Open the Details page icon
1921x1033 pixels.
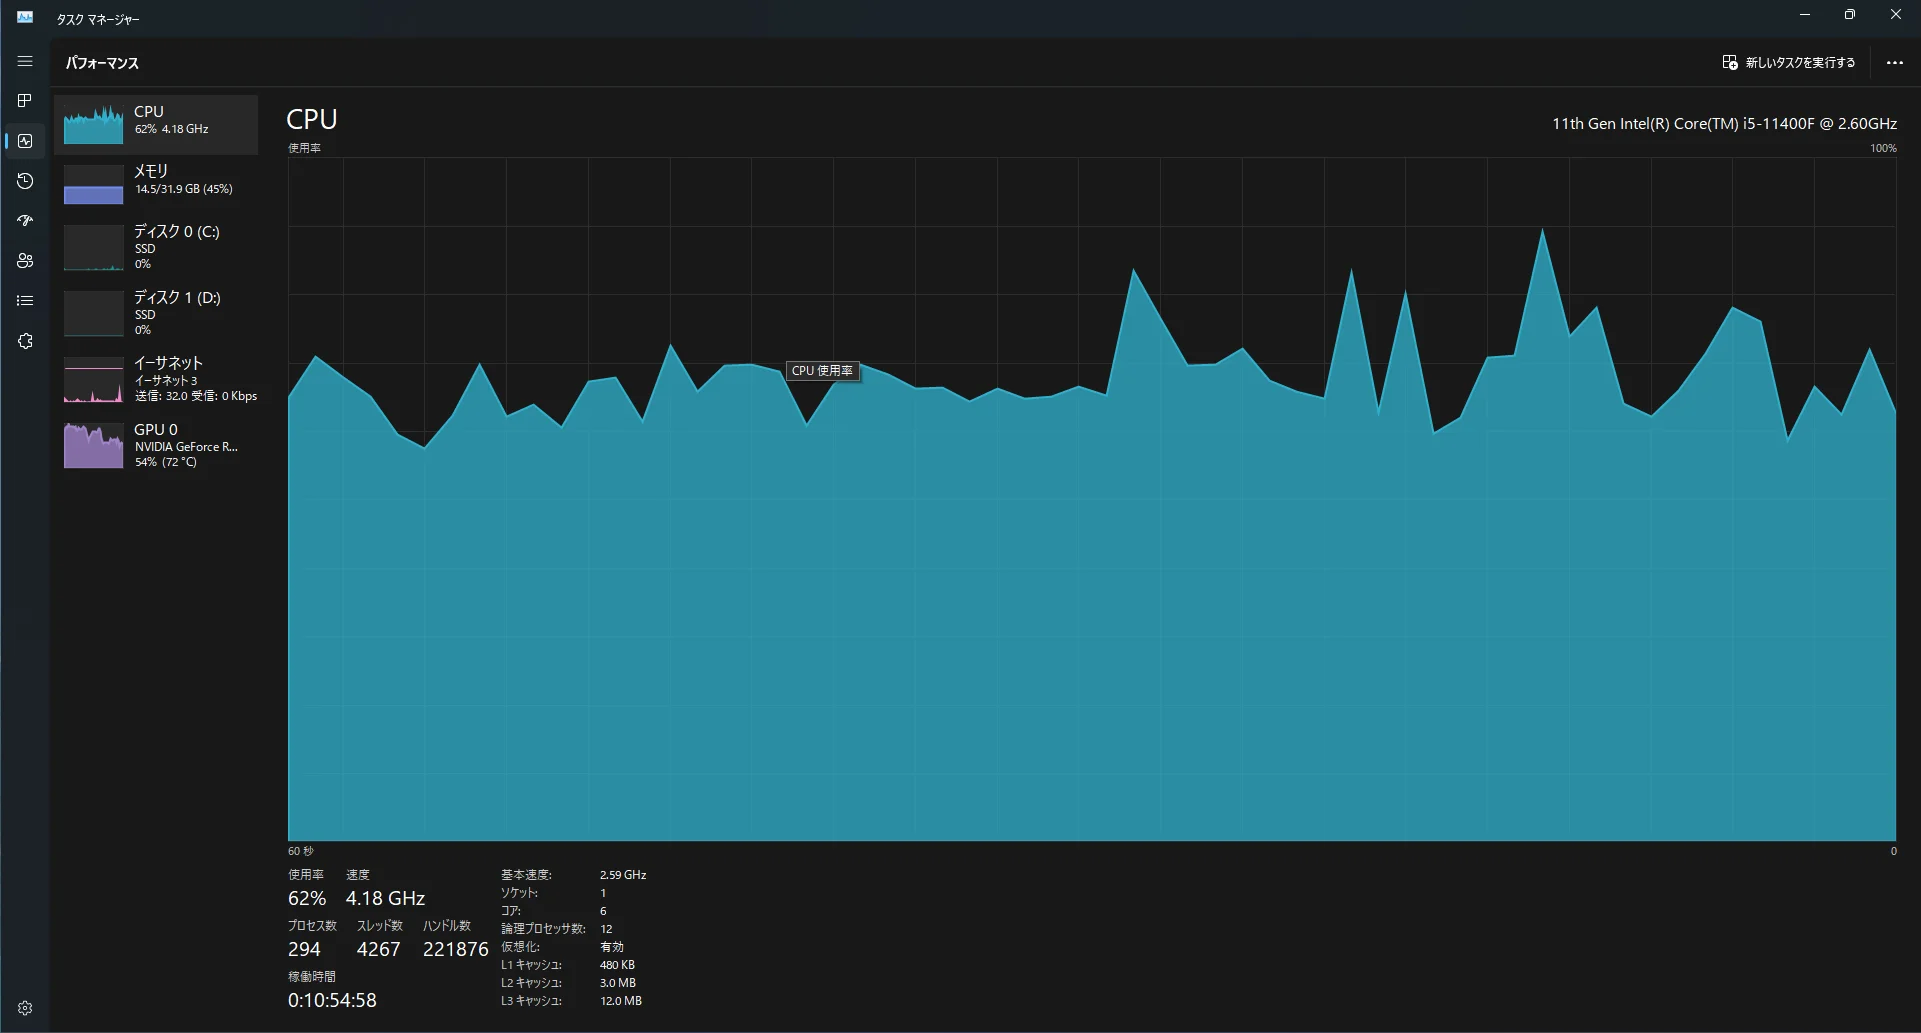(x=25, y=301)
